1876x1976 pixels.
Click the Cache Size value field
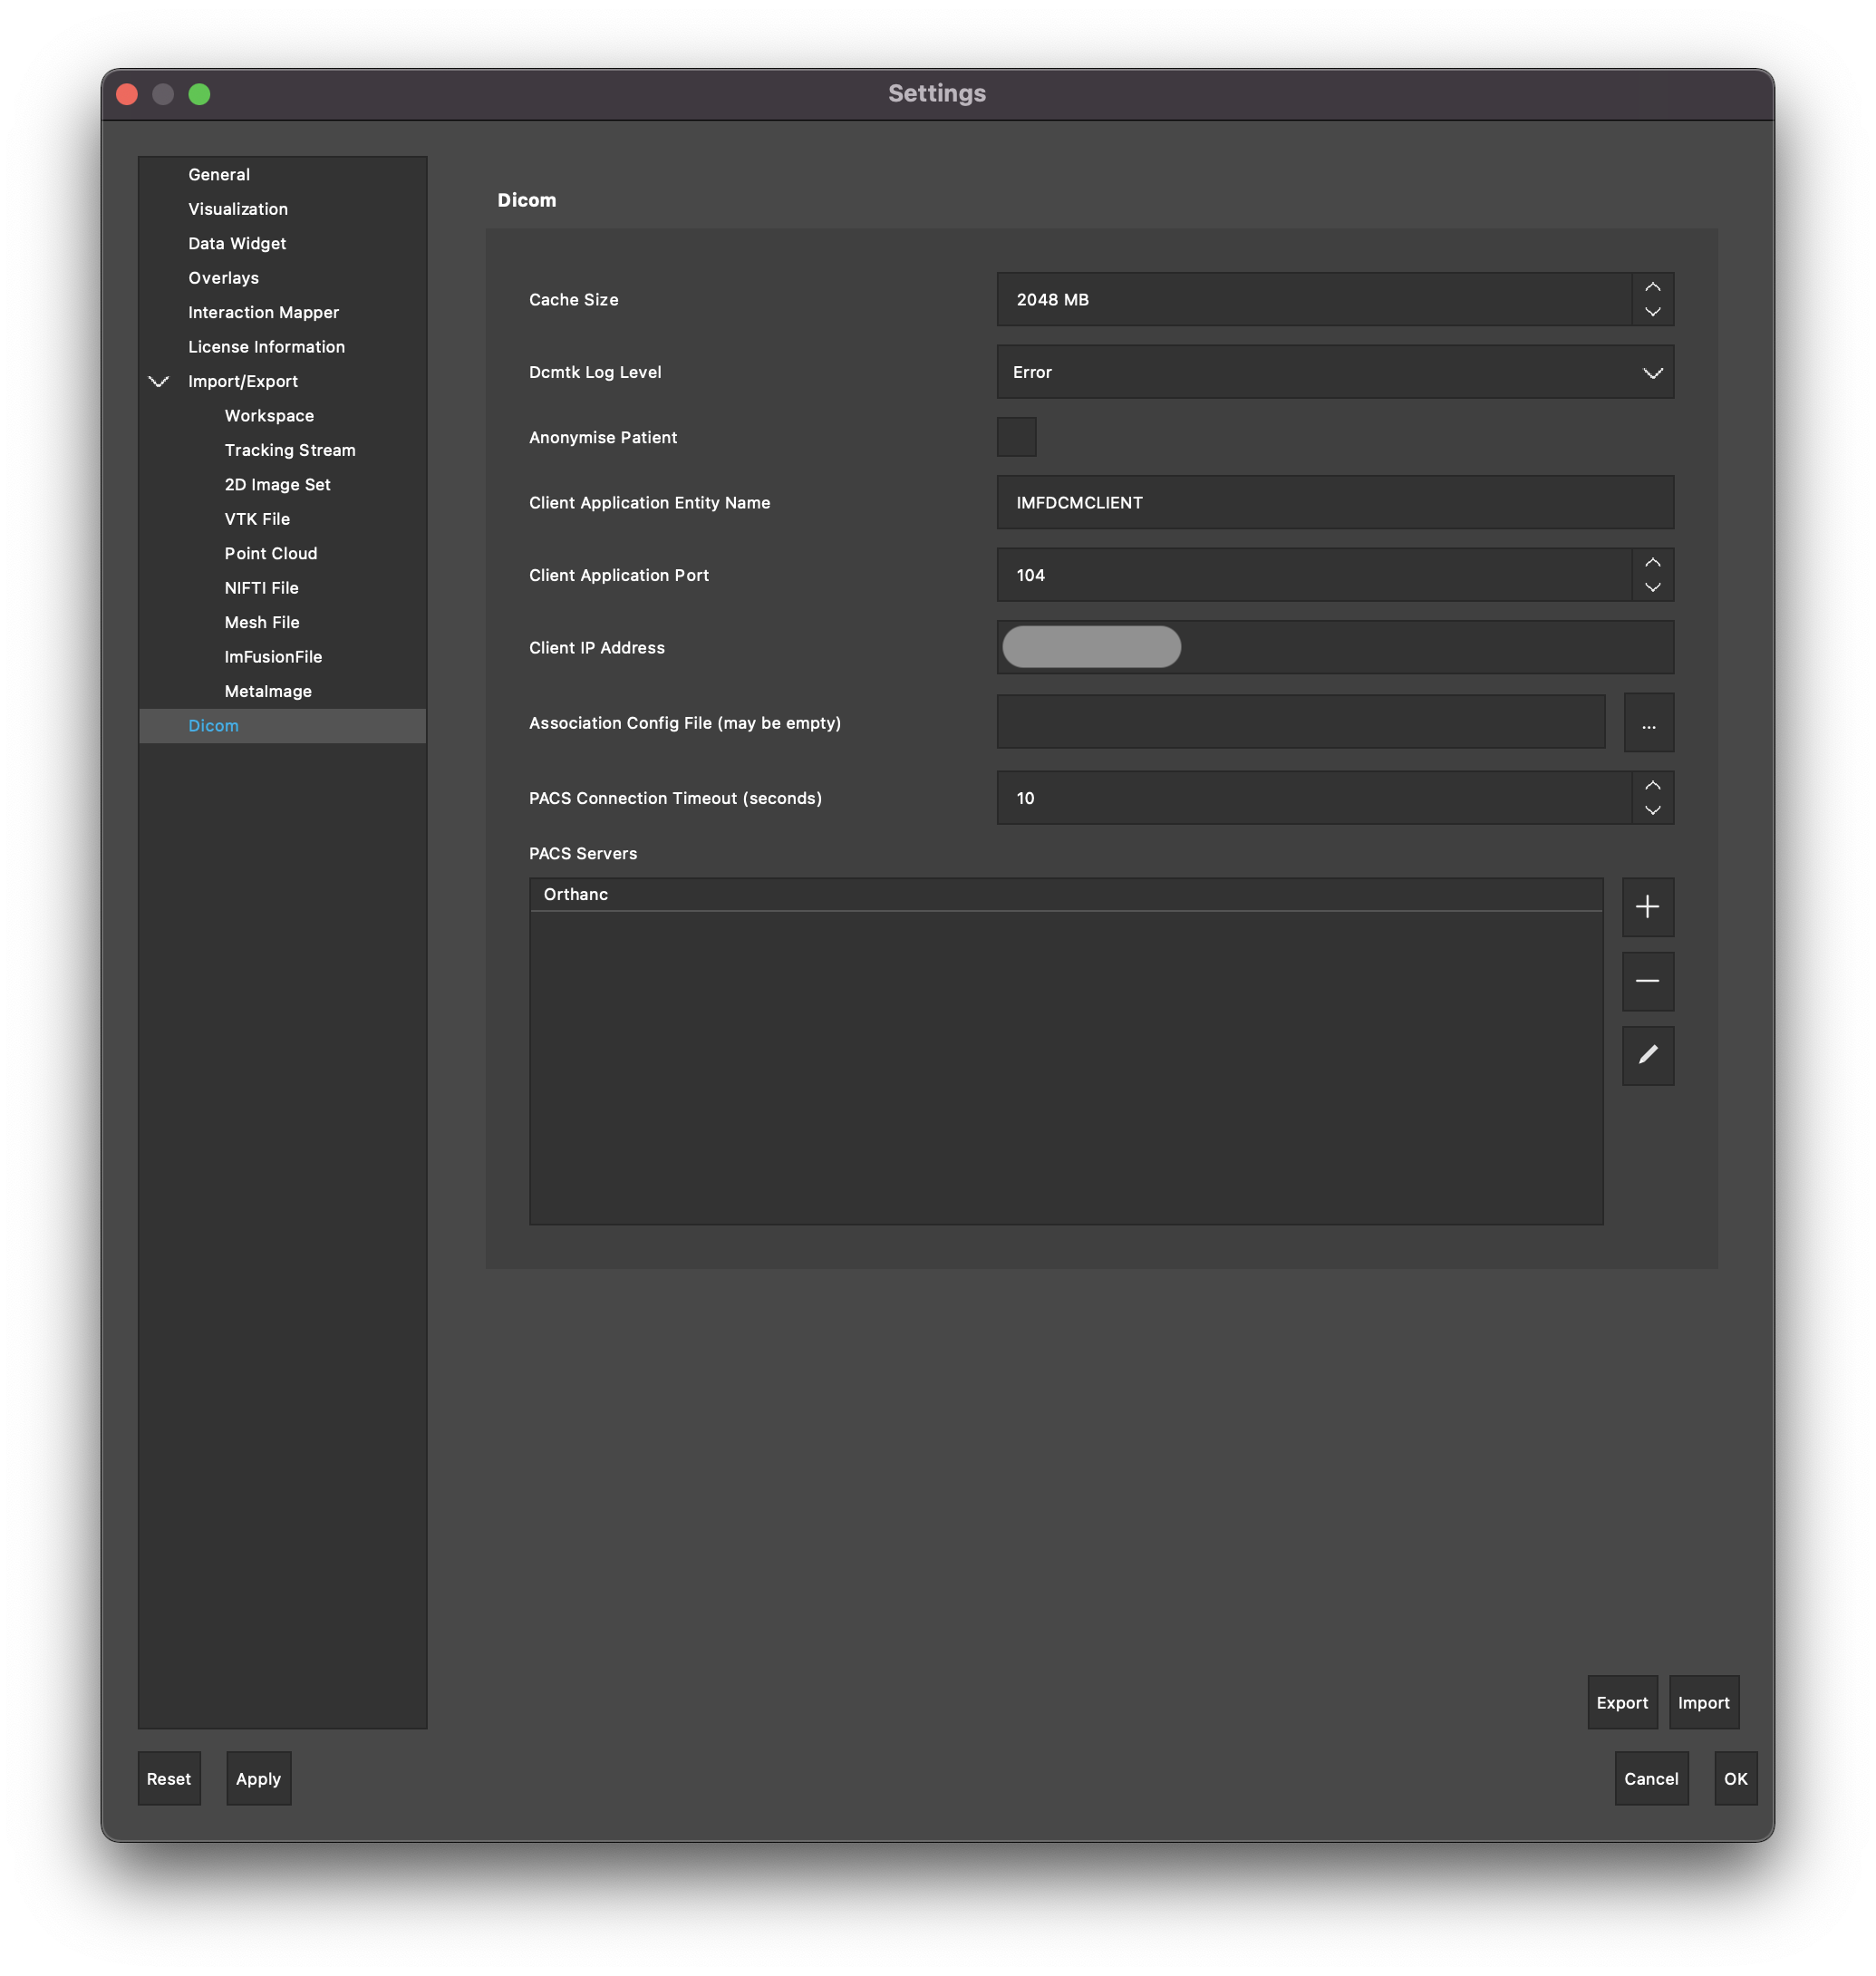tap(1314, 299)
